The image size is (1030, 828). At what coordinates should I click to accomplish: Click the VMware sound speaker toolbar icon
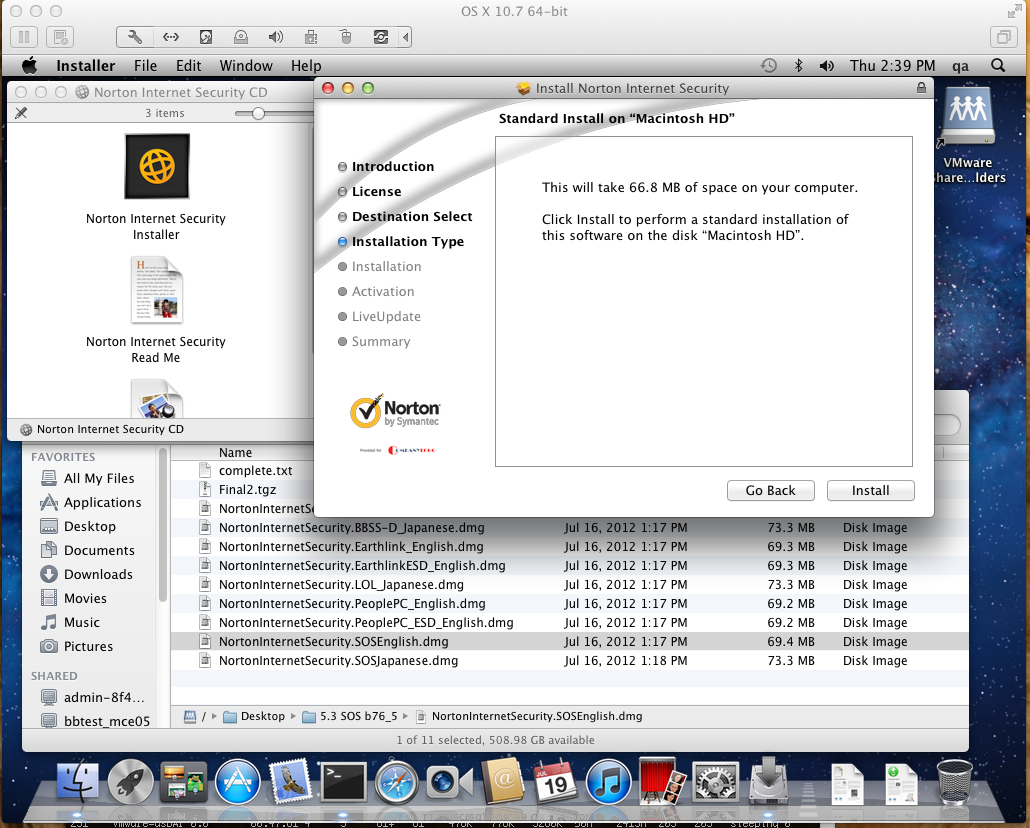[x=275, y=37]
